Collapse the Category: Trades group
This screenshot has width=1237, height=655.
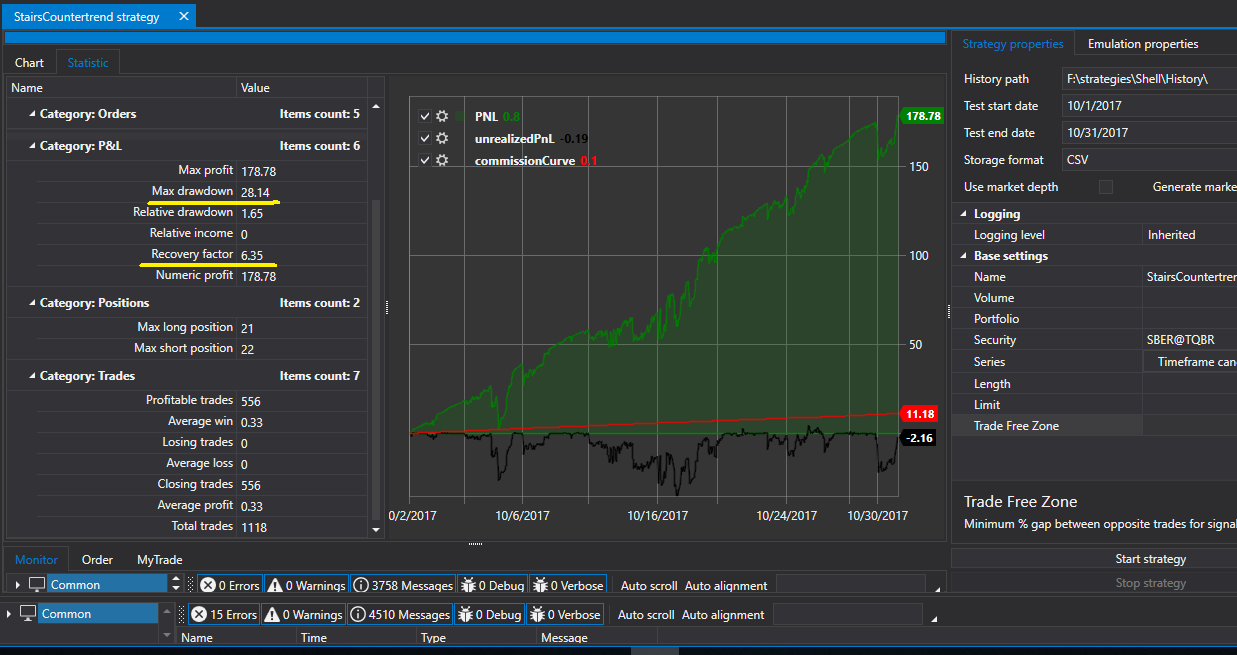click(x=32, y=376)
